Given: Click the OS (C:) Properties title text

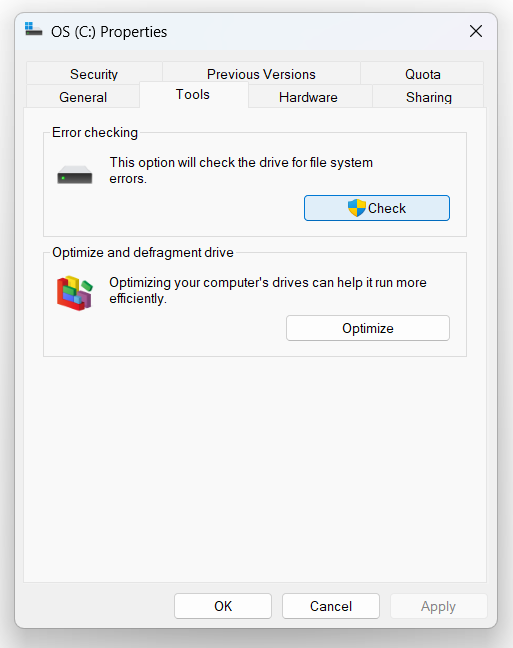Looking at the screenshot, I should click(109, 32).
